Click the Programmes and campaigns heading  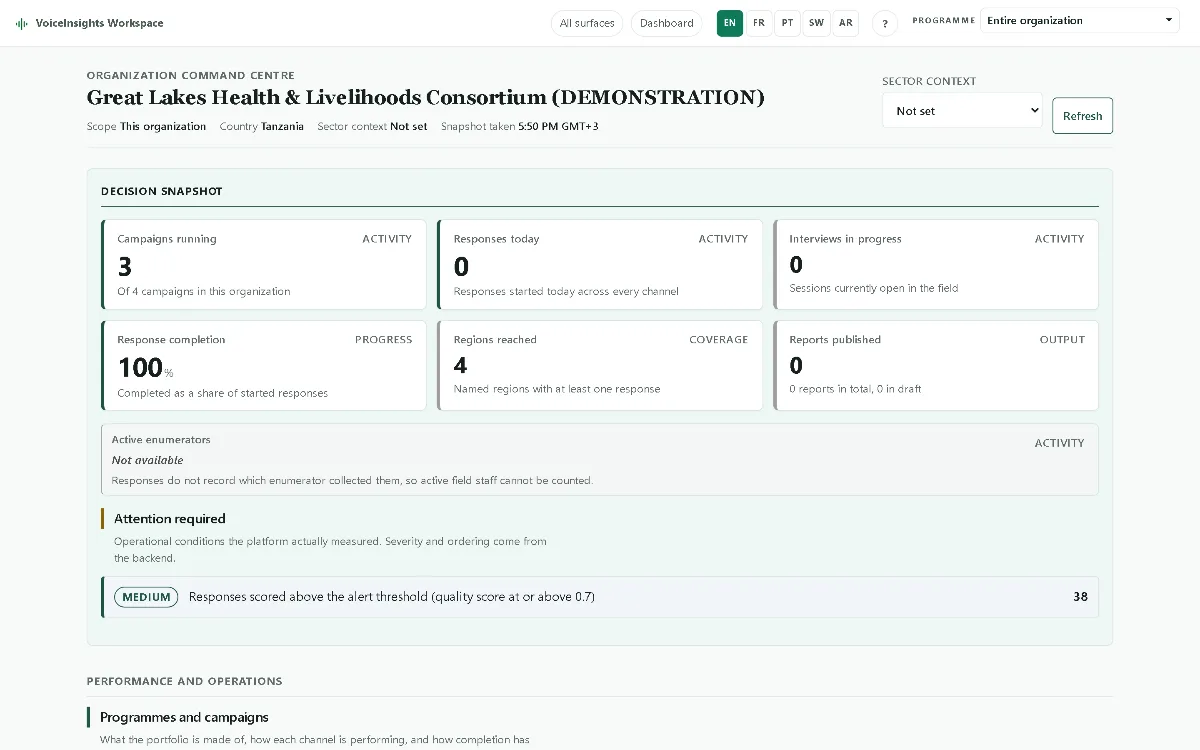[184, 717]
